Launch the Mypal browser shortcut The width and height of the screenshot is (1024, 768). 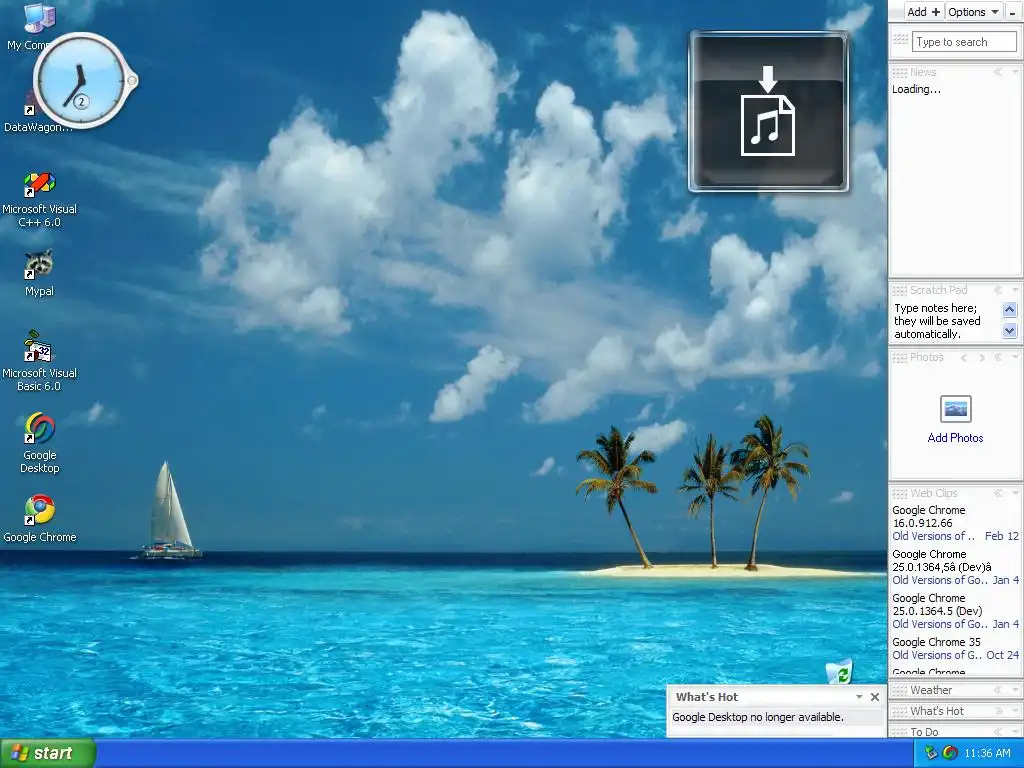tap(39, 272)
